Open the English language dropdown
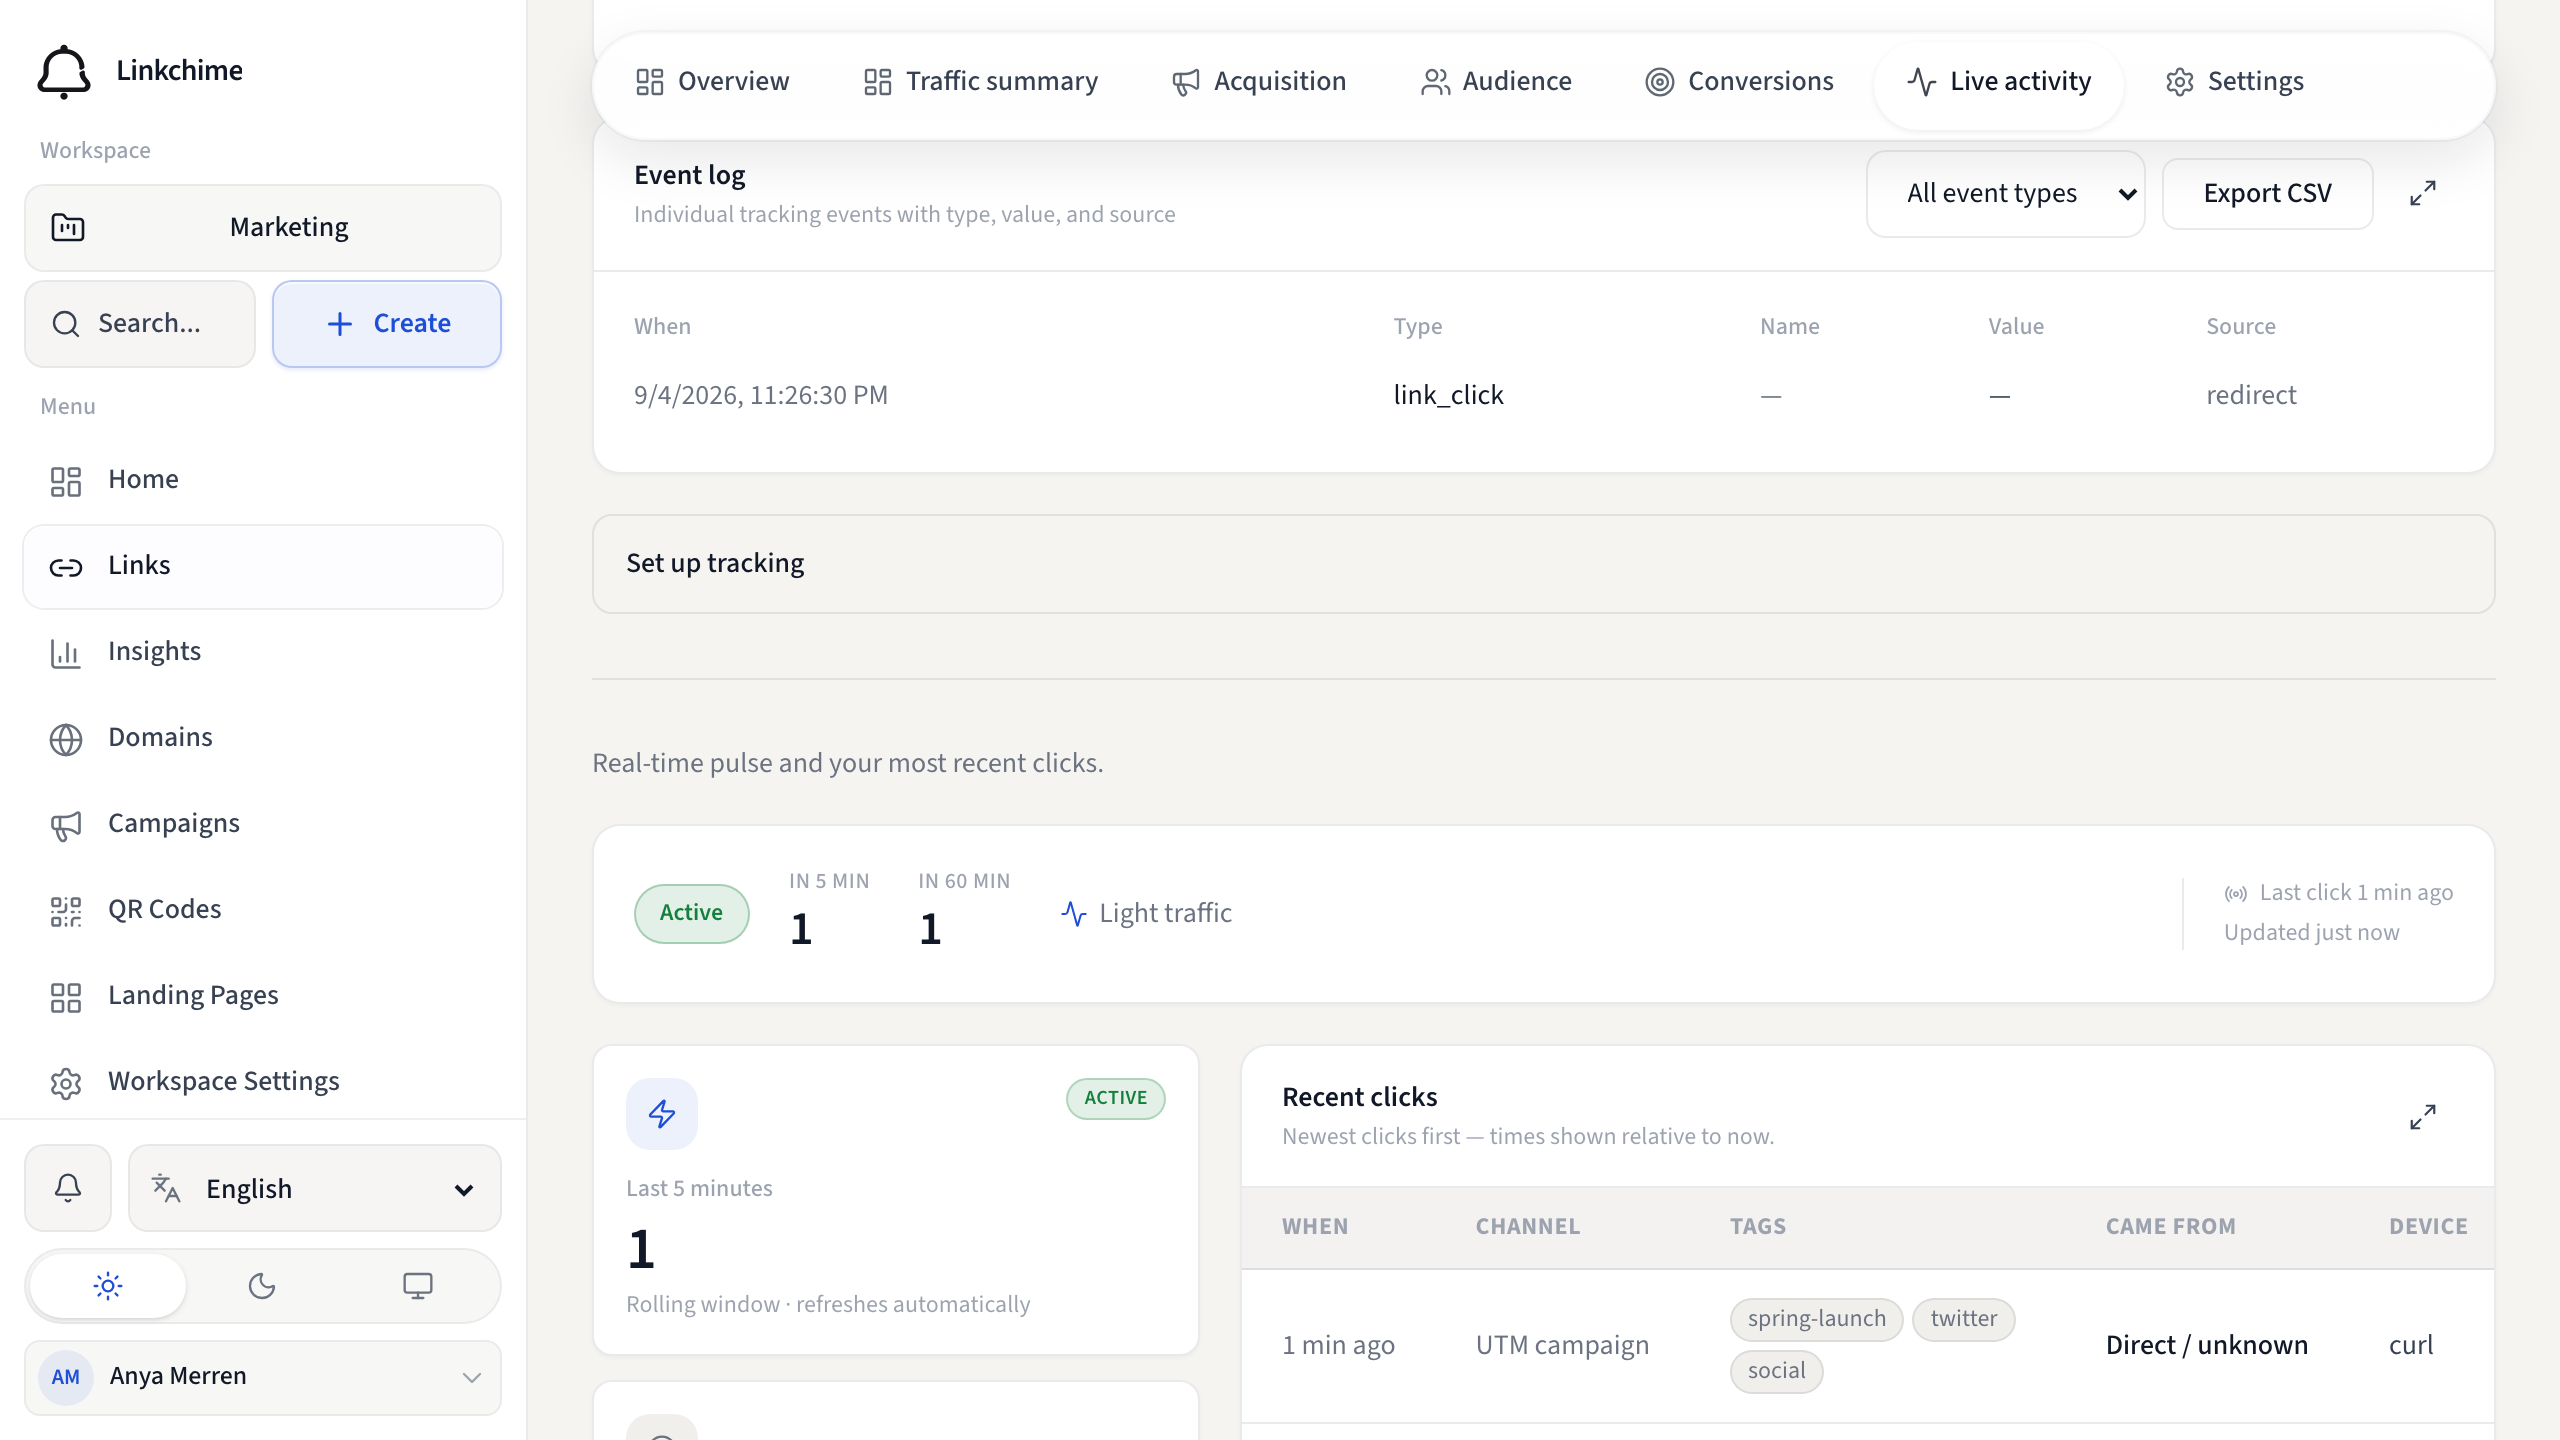The image size is (2560, 1440). coord(315,1188)
